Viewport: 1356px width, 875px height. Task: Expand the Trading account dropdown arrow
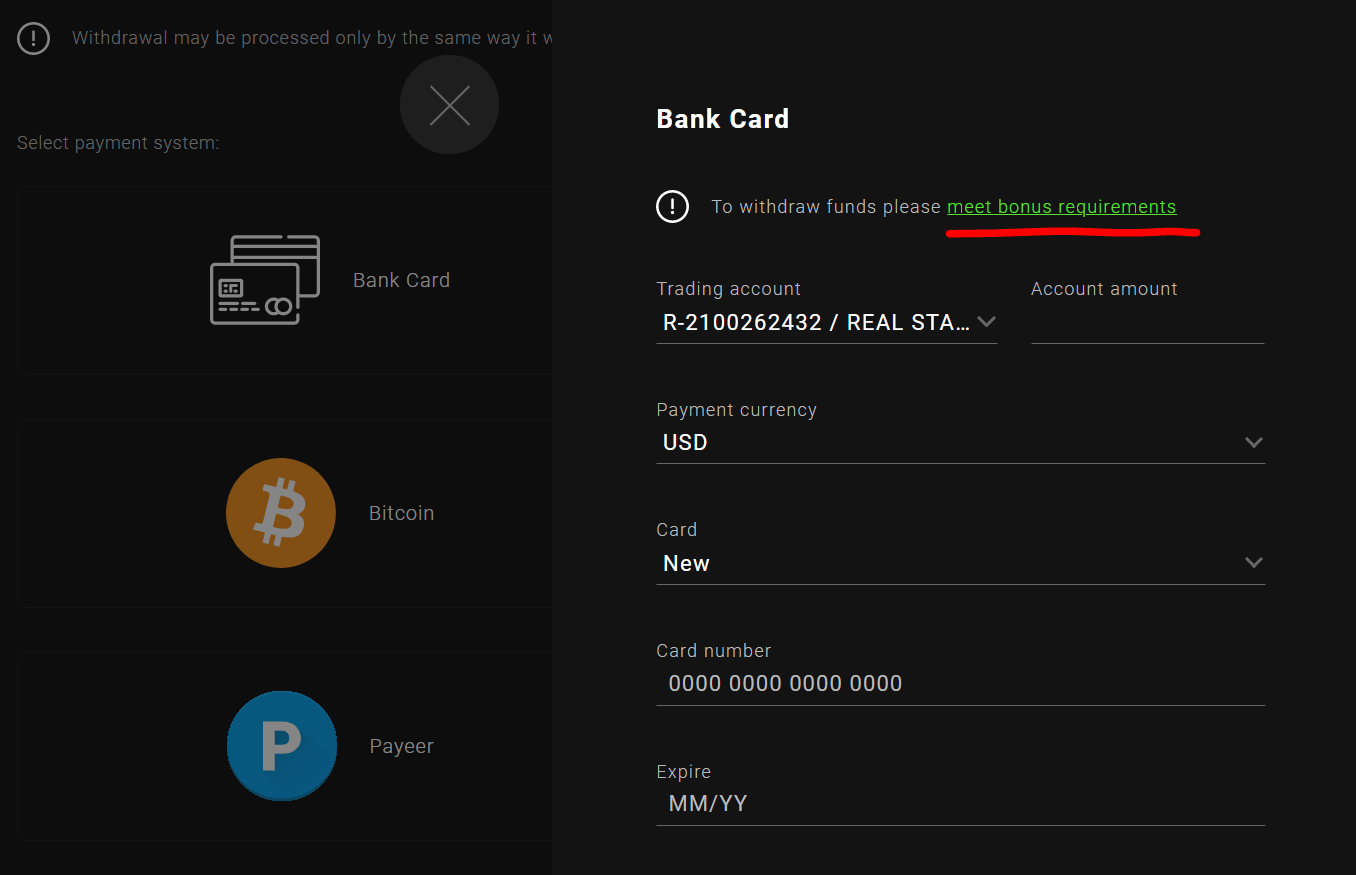pos(986,322)
